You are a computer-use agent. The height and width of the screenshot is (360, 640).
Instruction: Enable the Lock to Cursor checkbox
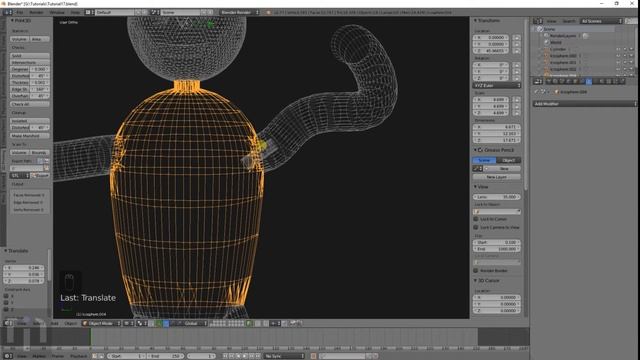point(476,219)
